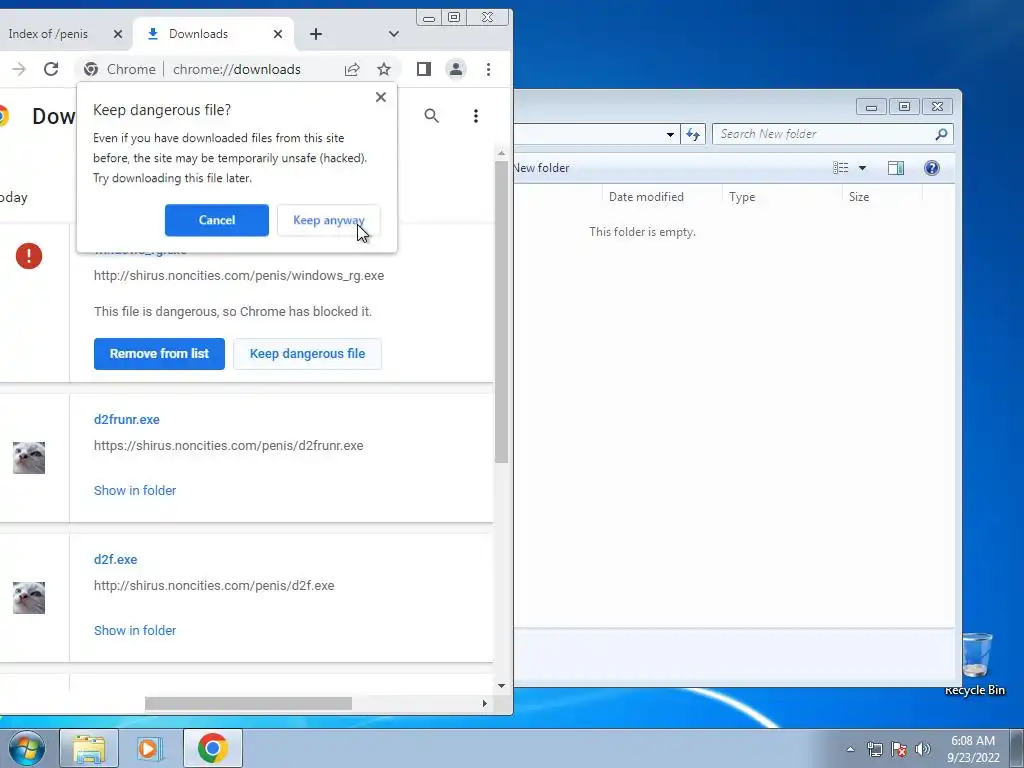Open the tab search chevron
1024x768 pixels.
[393, 34]
